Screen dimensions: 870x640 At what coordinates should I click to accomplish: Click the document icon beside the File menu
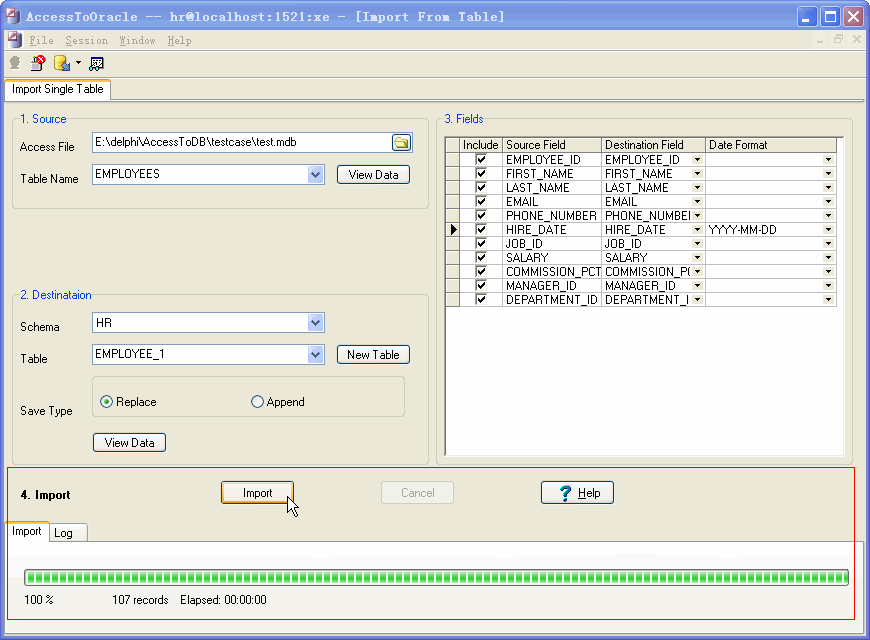[x=14, y=40]
